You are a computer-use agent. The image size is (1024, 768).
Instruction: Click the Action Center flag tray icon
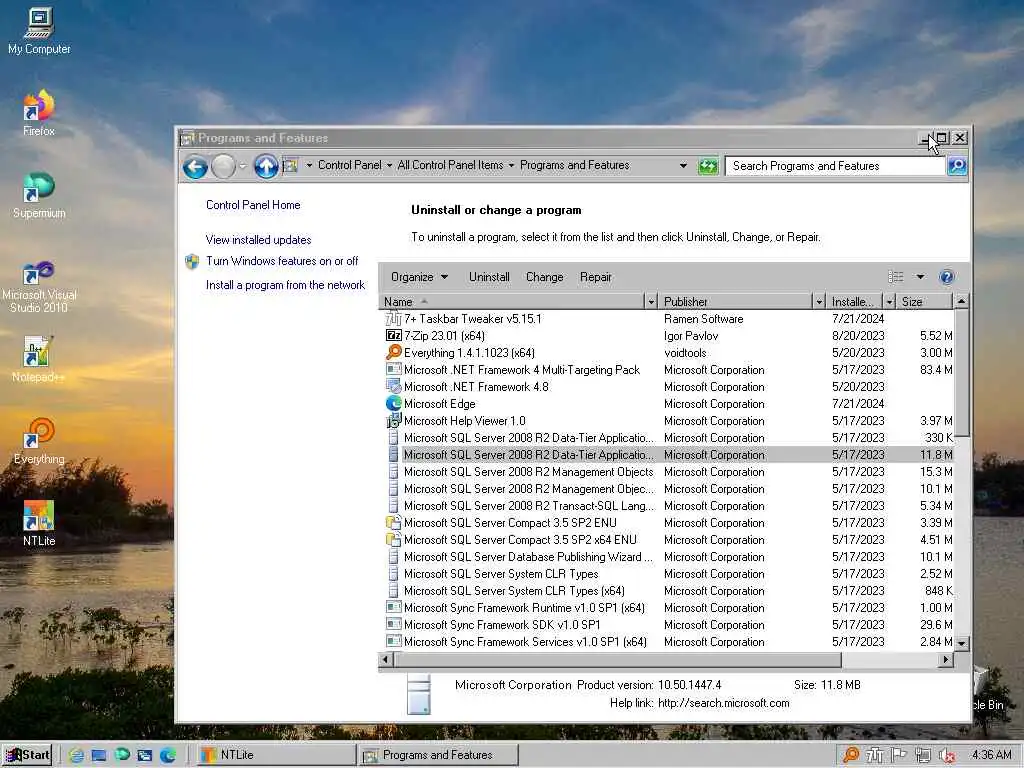coord(899,755)
